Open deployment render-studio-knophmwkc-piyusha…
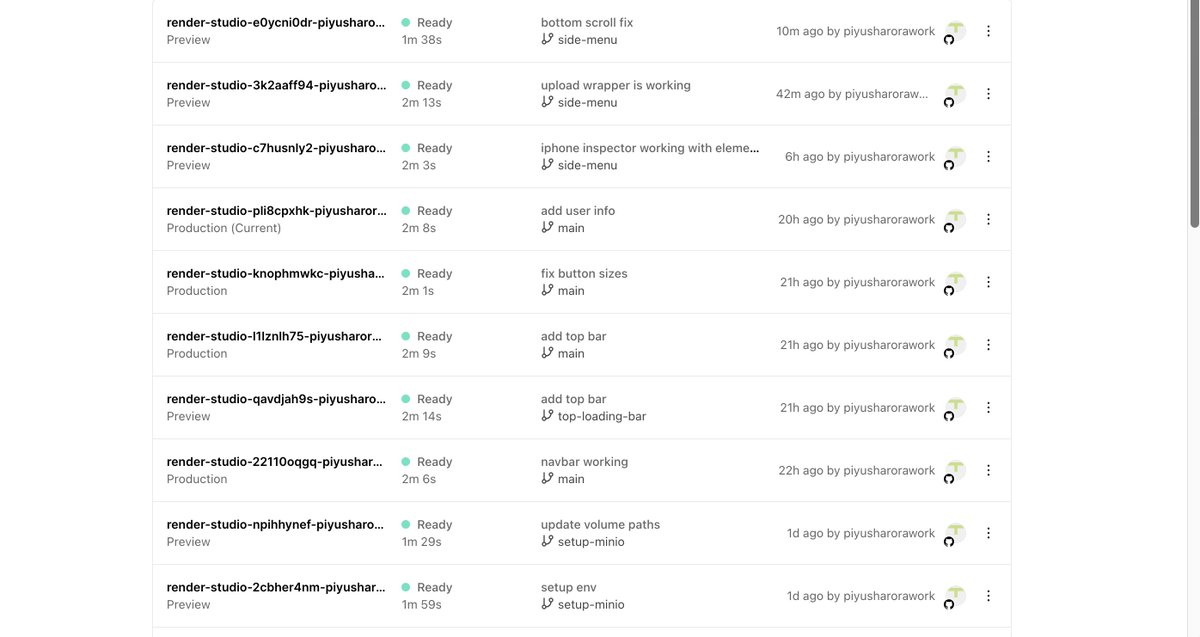The width and height of the screenshot is (1200, 637). click(x=276, y=274)
